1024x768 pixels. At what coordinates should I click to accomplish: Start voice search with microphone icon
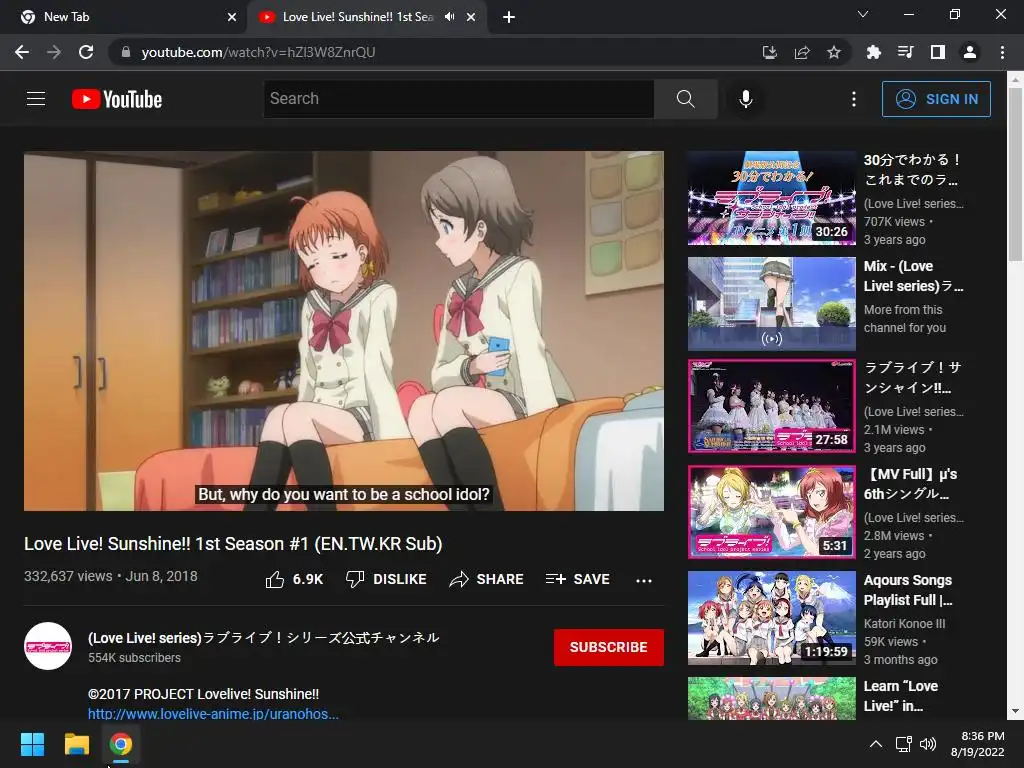pos(746,99)
